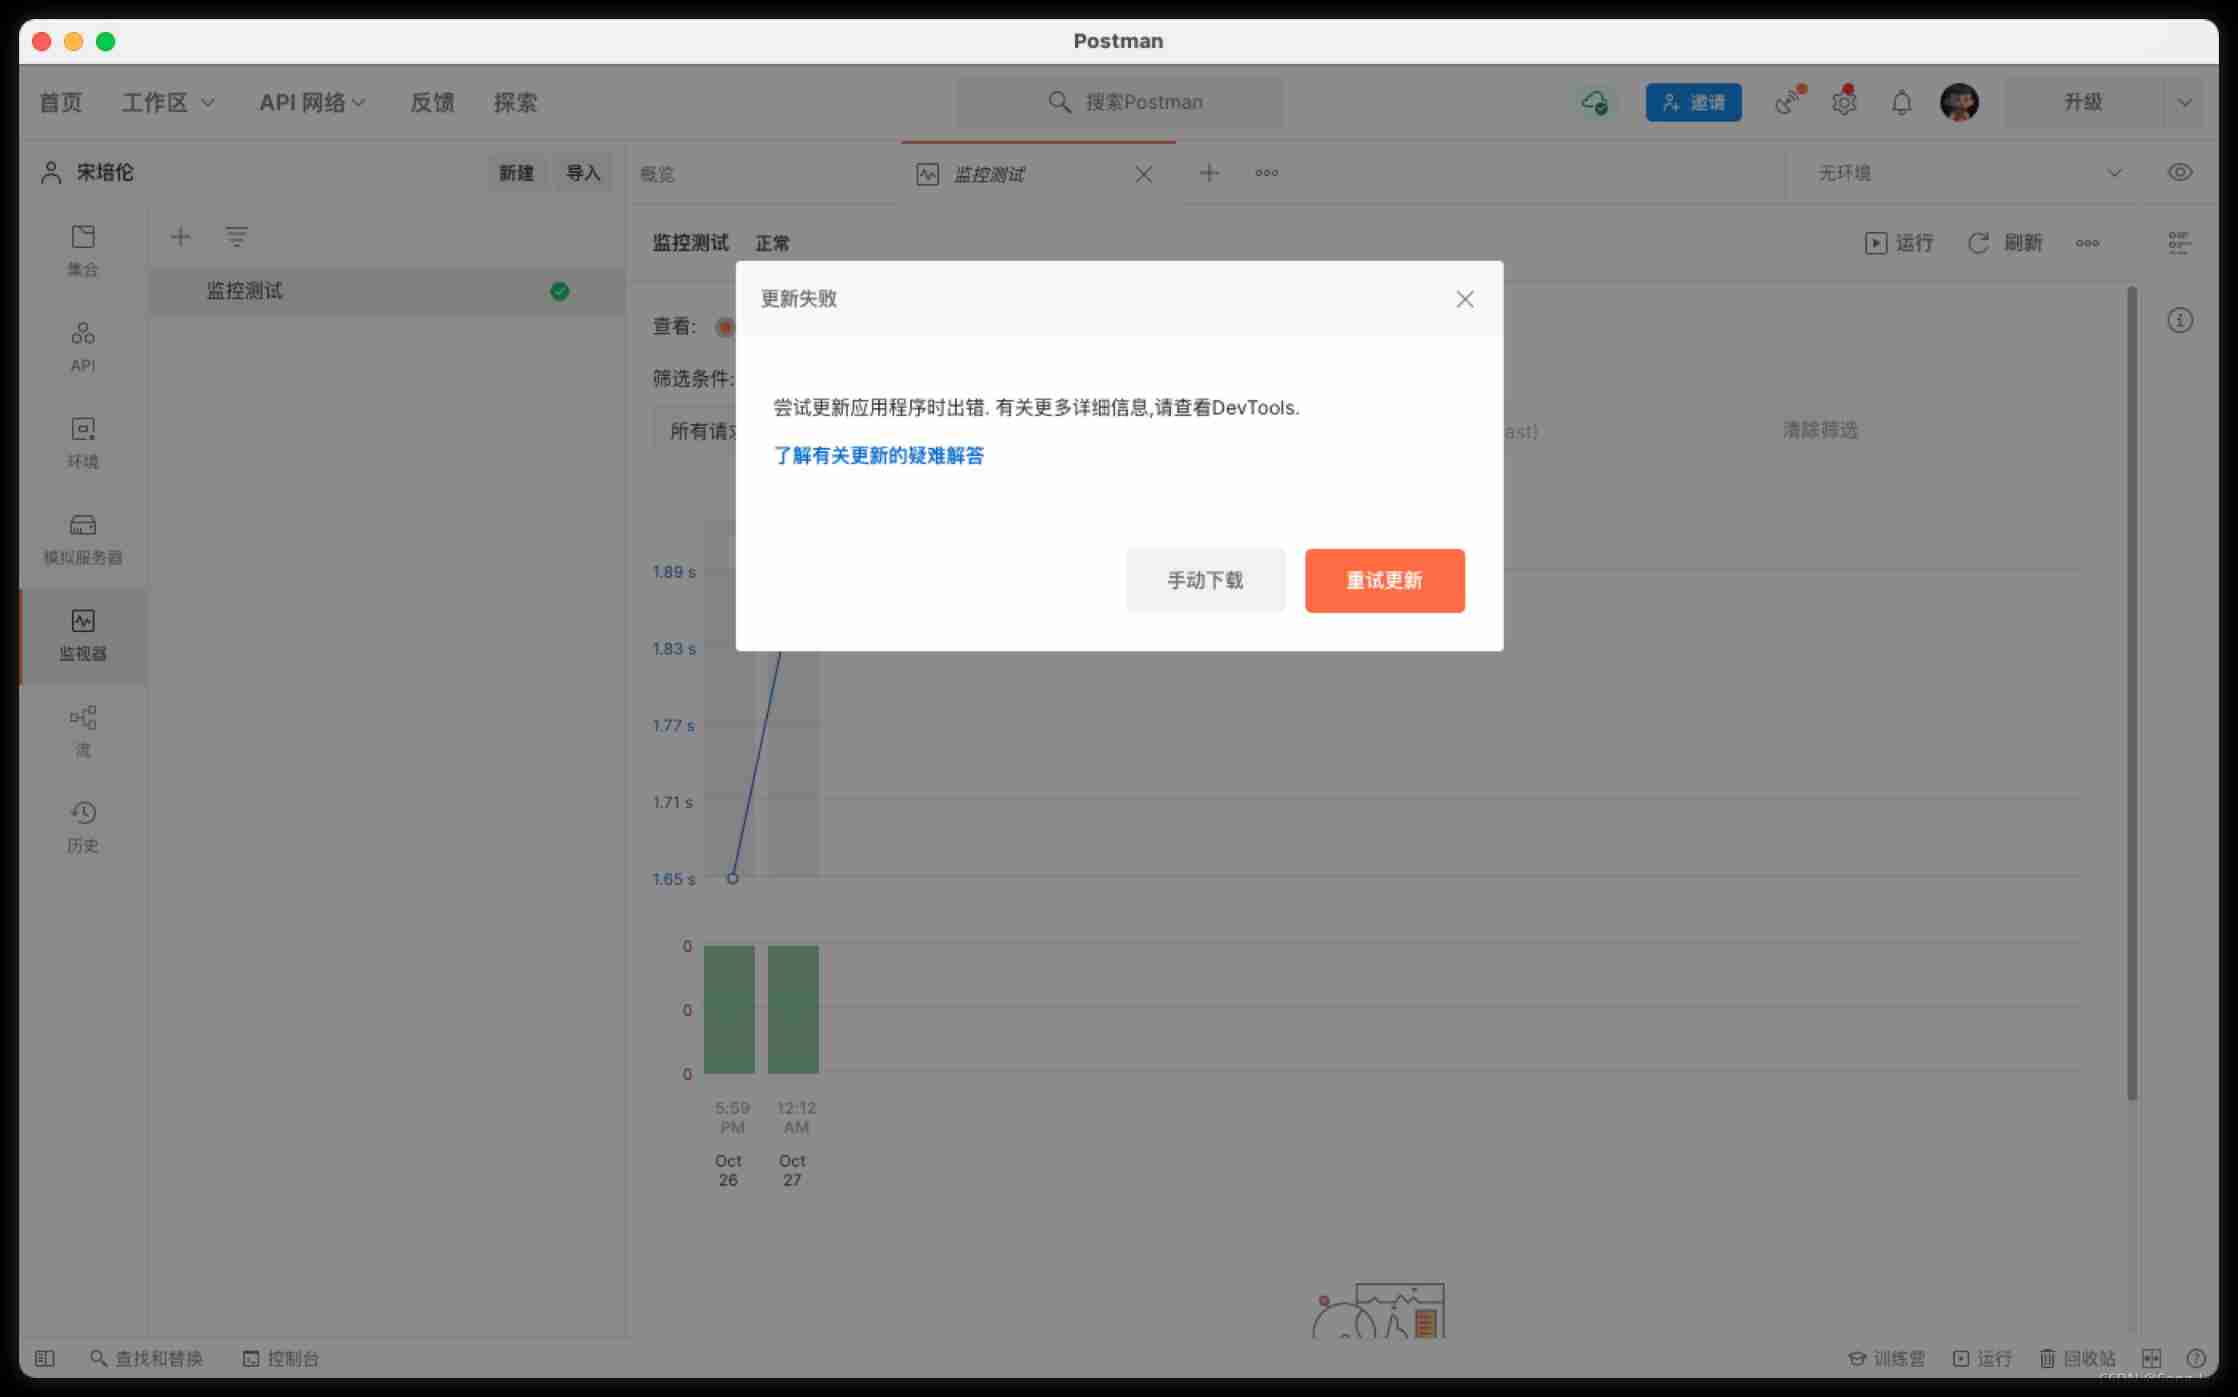
Task: Open 了解有关更新的疑难解答 link
Action: click(x=878, y=456)
